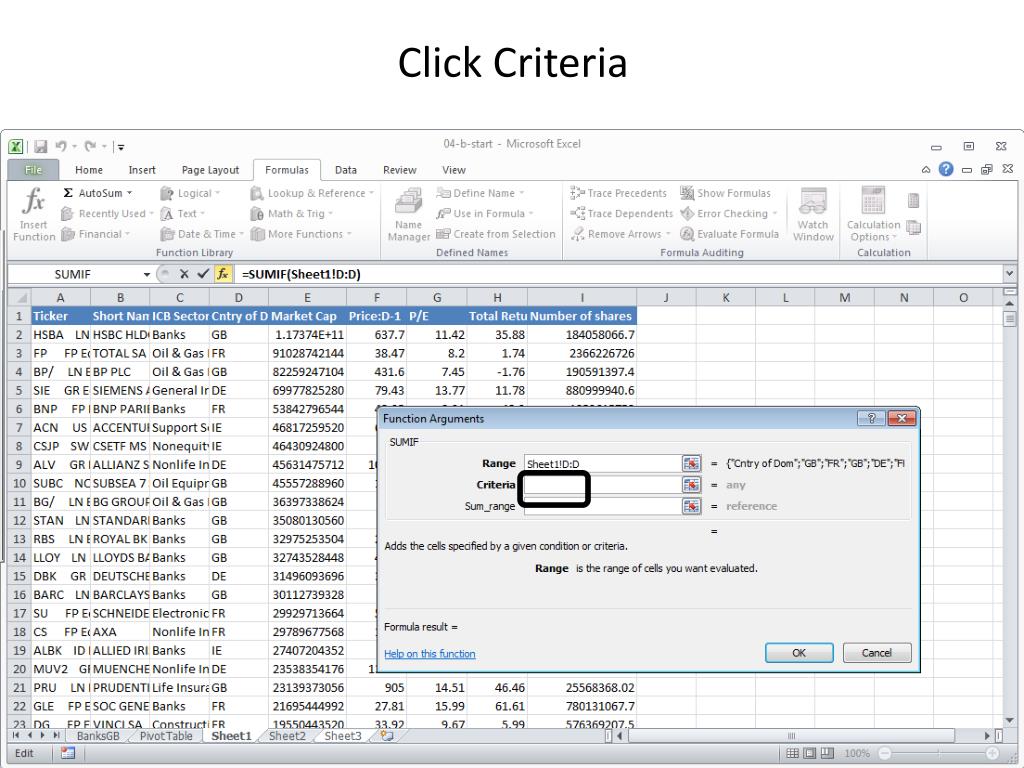Viewport: 1024px width, 768px height.
Task: Click the insert new worksheet tab icon
Action: (x=387, y=736)
